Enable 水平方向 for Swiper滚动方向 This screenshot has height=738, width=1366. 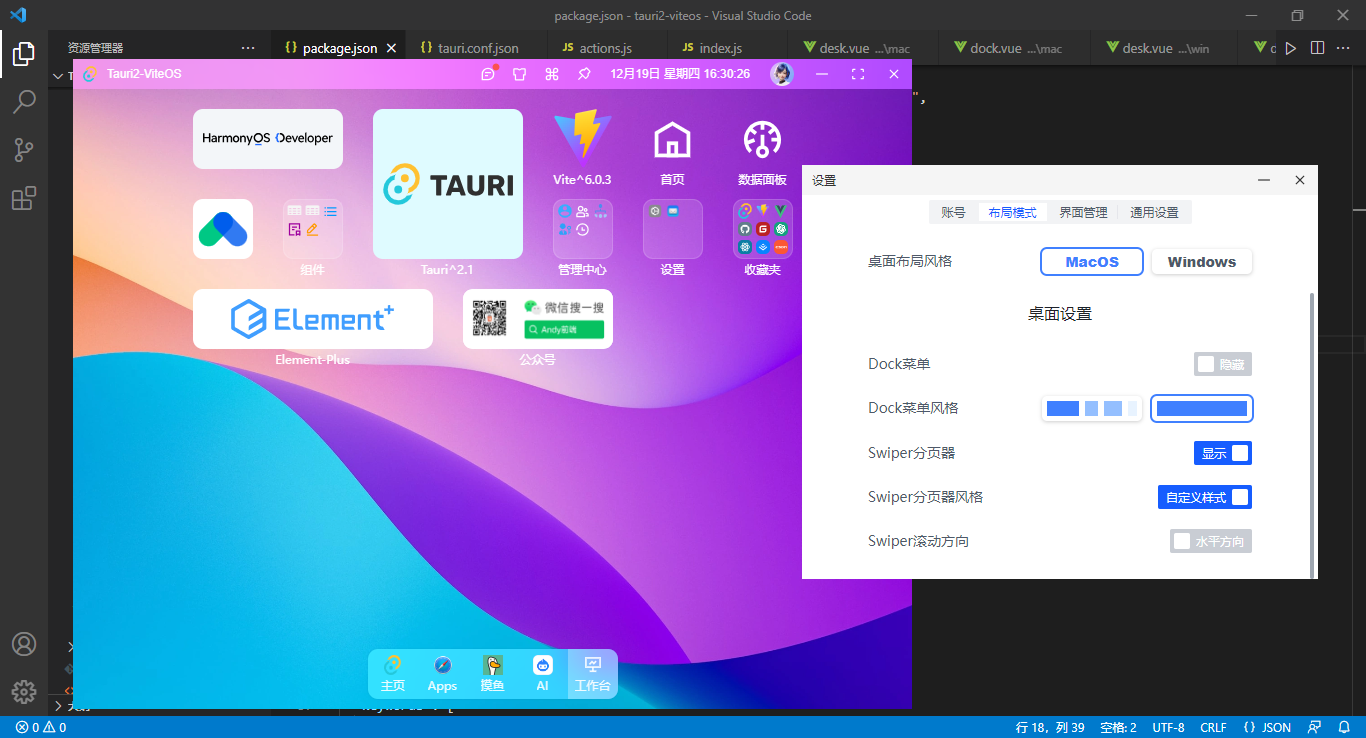click(1210, 541)
